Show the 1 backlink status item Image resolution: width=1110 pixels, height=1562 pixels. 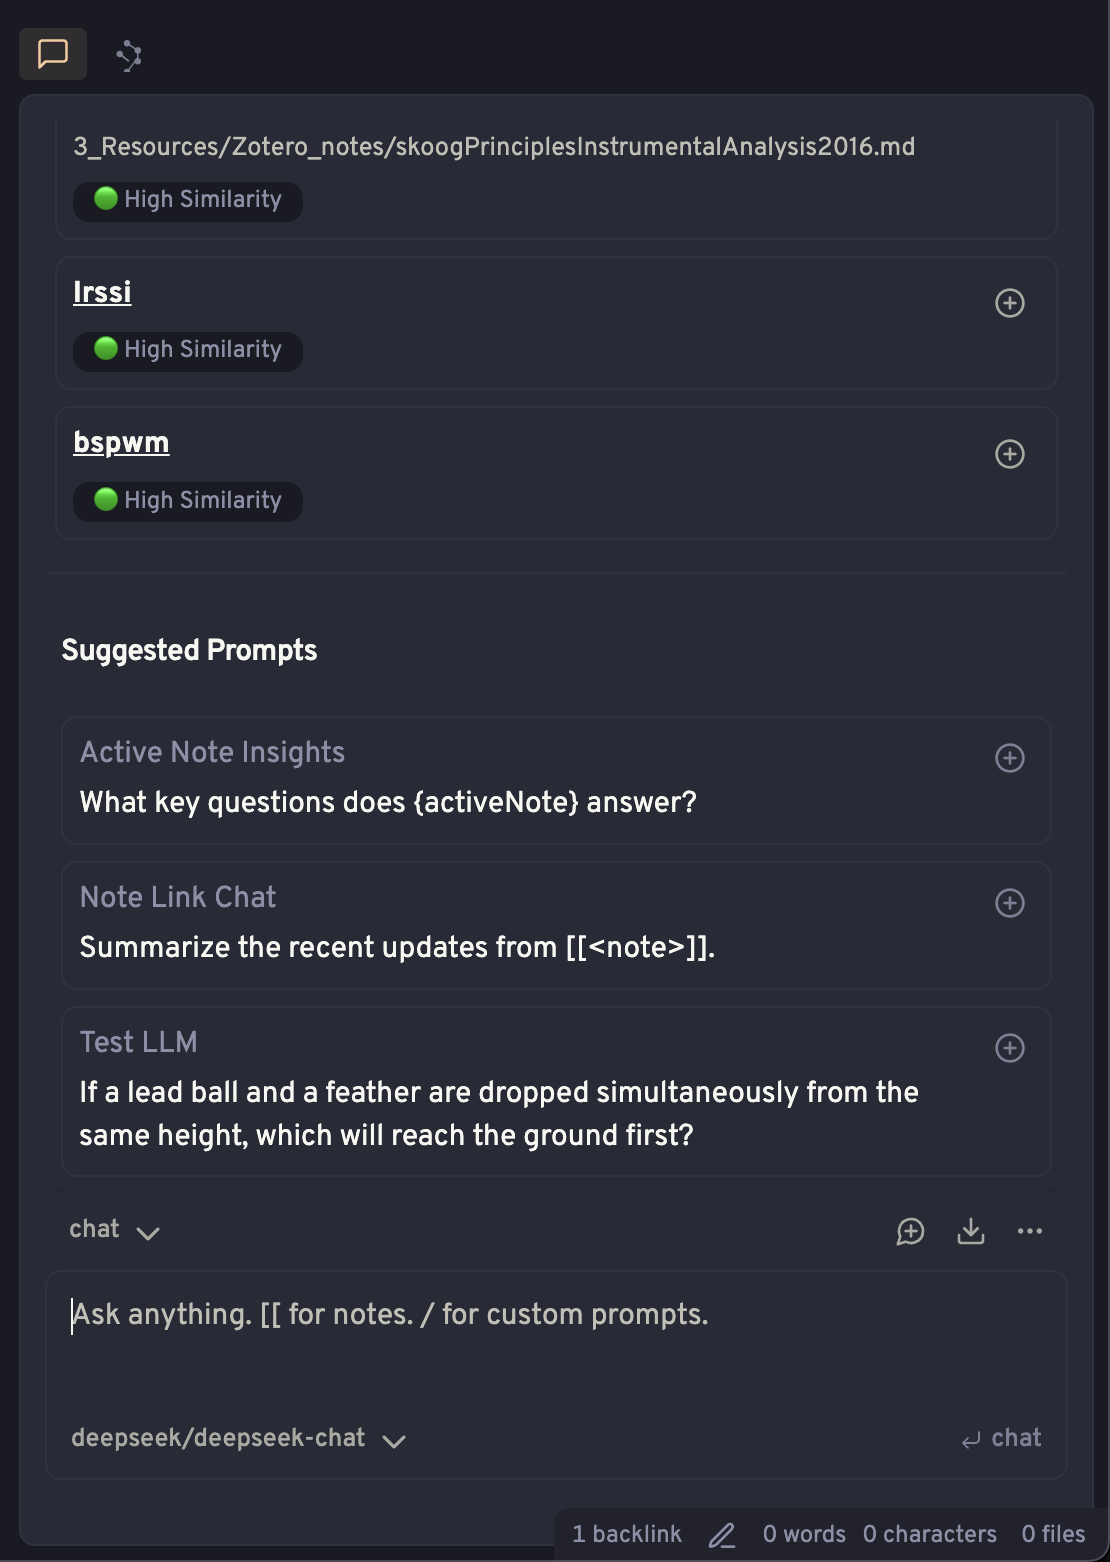tap(627, 1534)
